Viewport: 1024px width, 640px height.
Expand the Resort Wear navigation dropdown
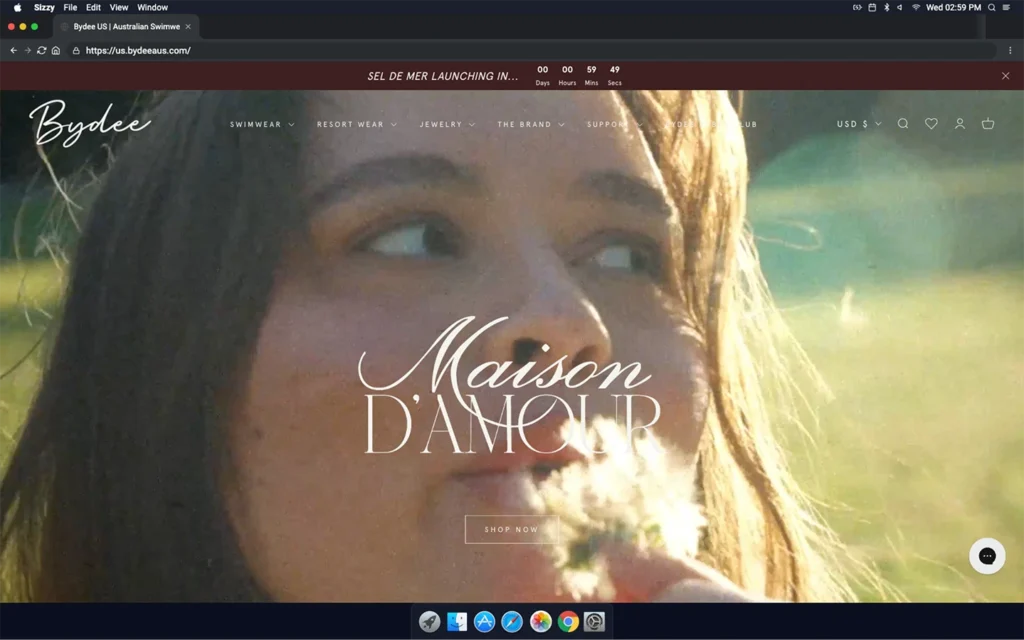click(357, 125)
